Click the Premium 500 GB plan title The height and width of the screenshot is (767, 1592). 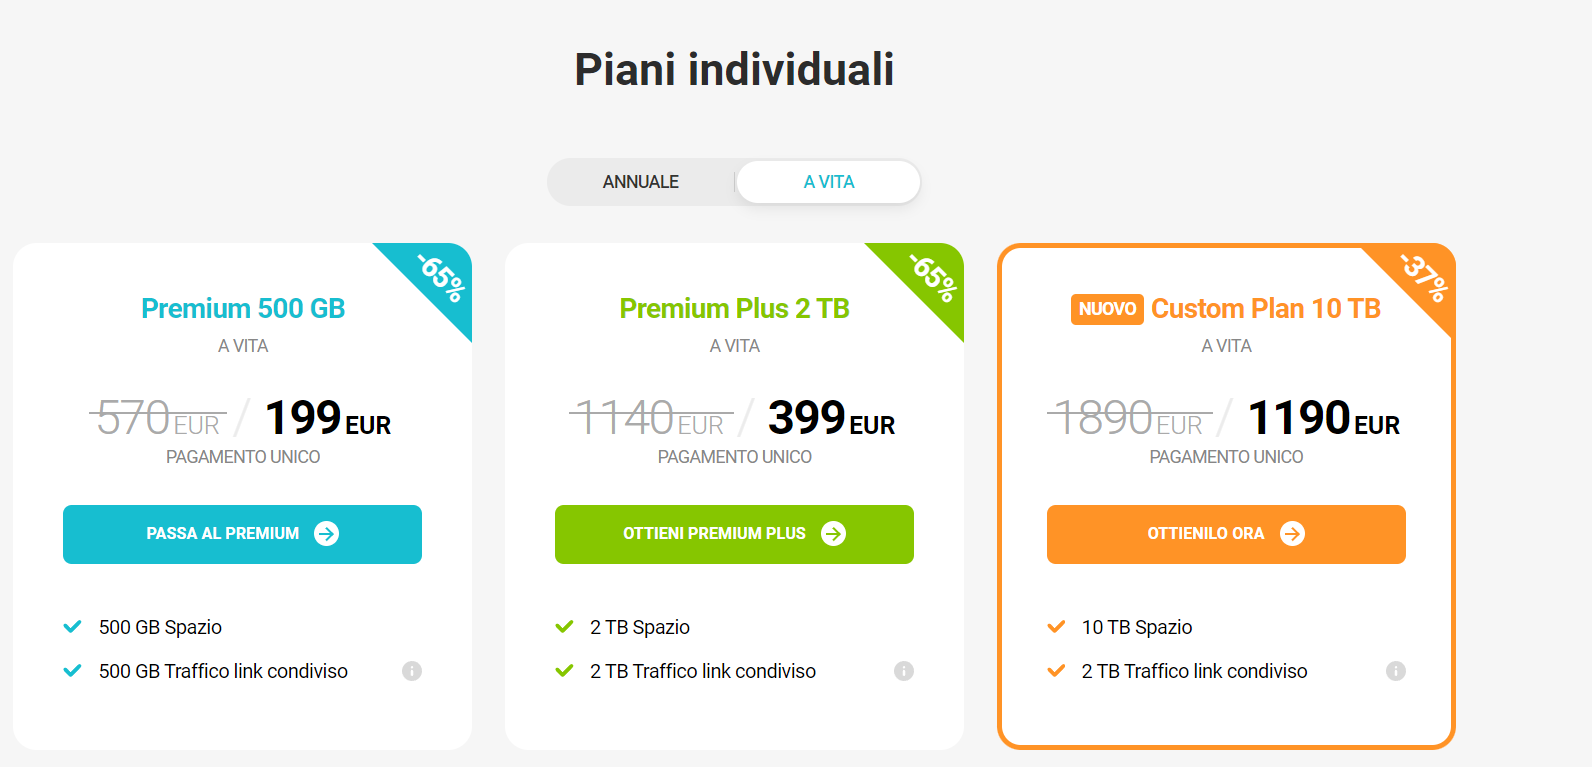(243, 308)
